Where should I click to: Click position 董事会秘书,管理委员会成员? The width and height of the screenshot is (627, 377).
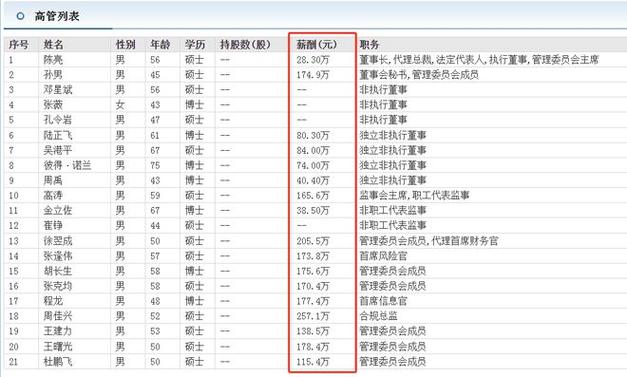point(419,75)
